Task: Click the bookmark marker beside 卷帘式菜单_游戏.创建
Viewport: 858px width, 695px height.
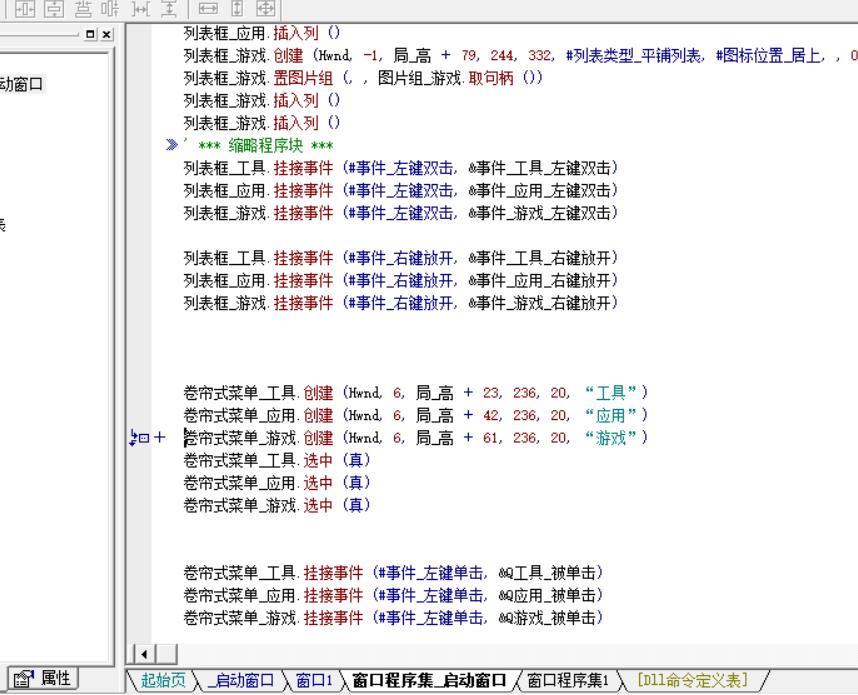Action: pos(139,438)
